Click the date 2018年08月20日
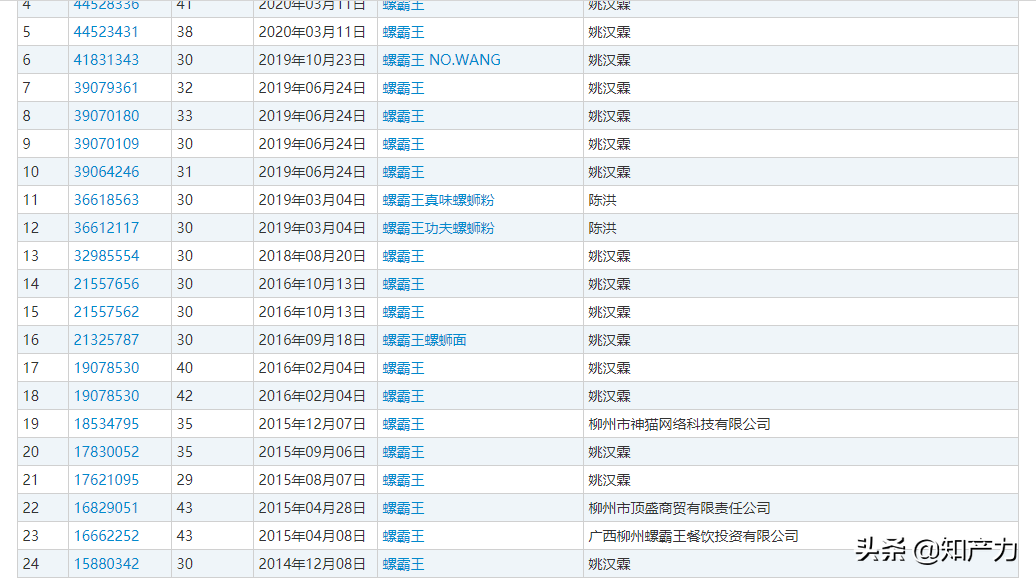 point(312,256)
